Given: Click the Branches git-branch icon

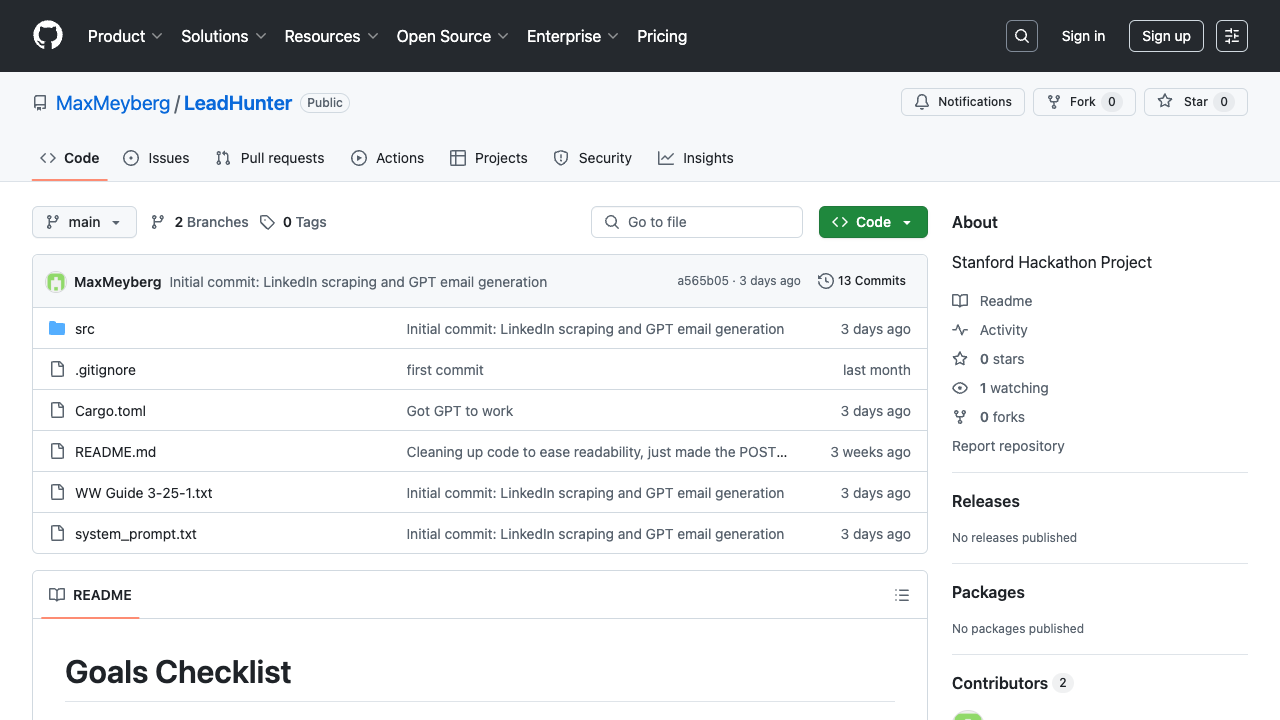Looking at the screenshot, I should (x=158, y=222).
